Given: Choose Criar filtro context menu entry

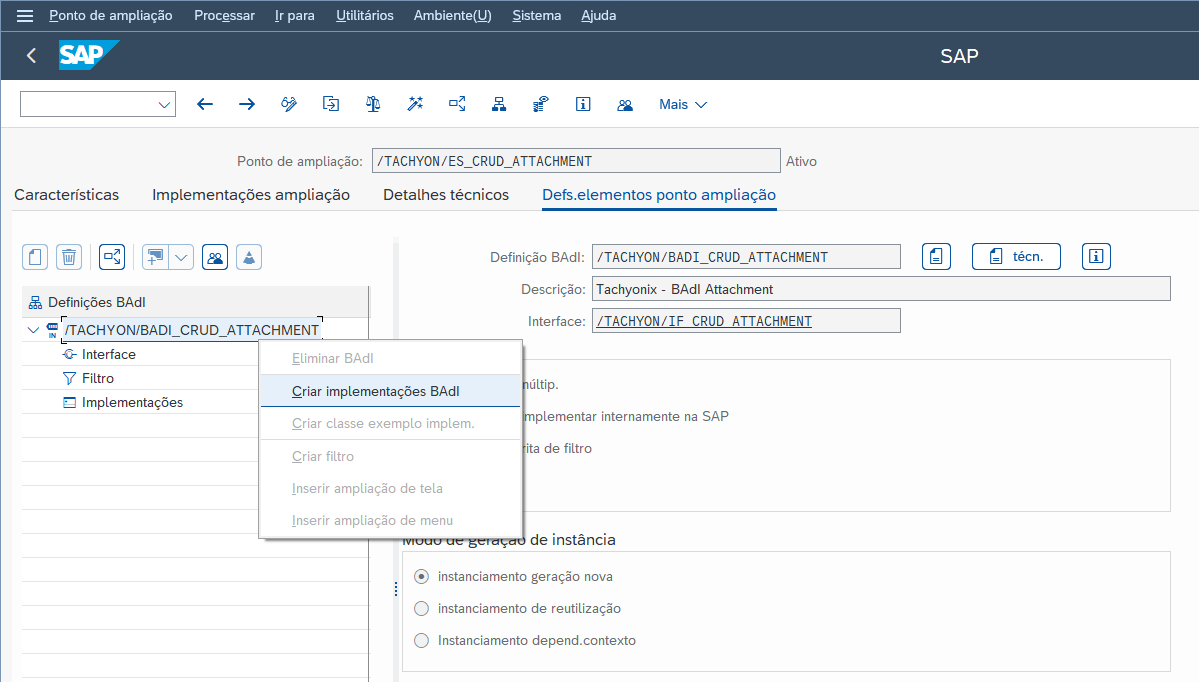Looking at the screenshot, I should click(x=390, y=456).
